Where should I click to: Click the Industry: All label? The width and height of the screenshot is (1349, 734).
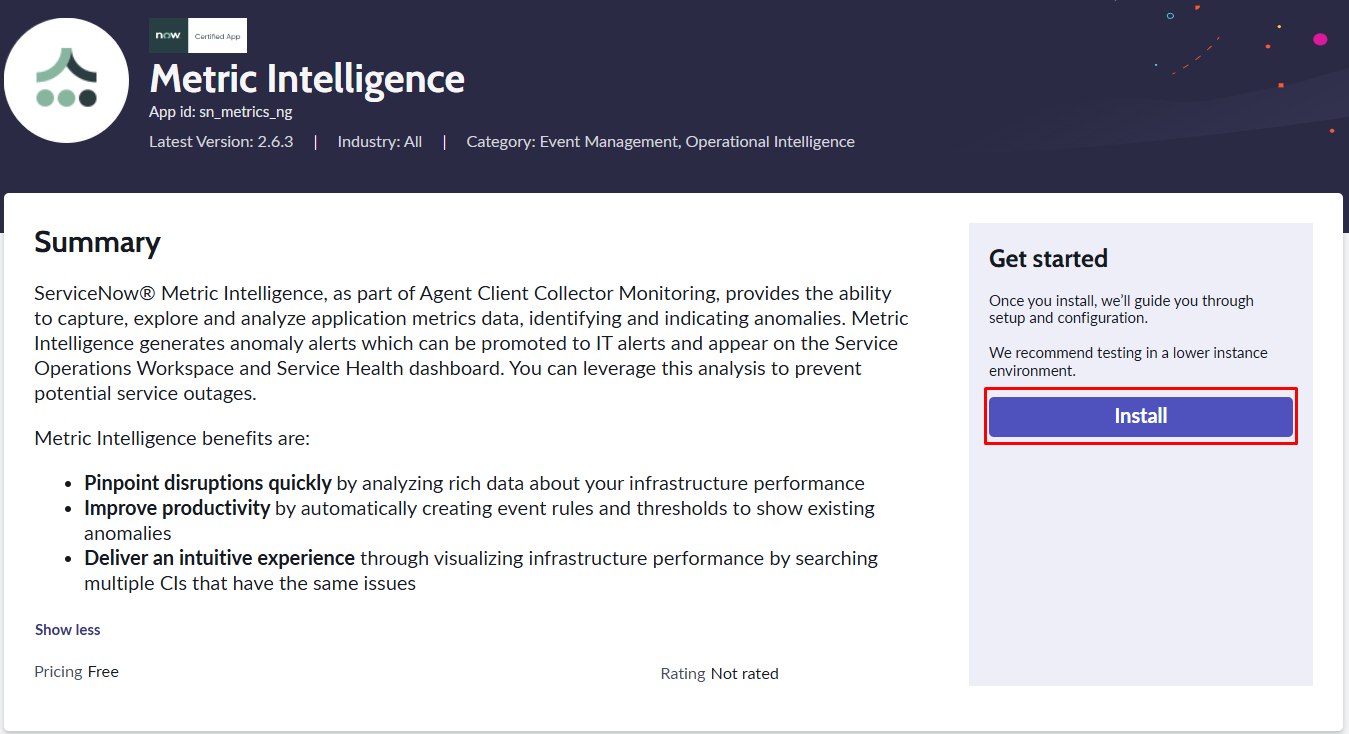380,142
